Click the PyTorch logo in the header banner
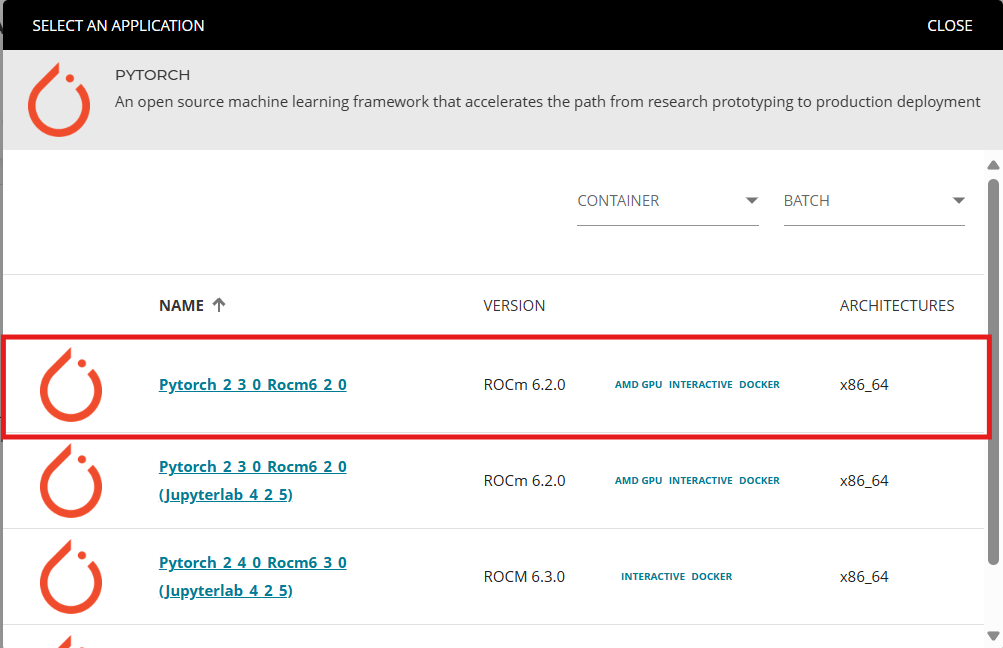This screenshot has width=1003, height=648. click(59, 100)
